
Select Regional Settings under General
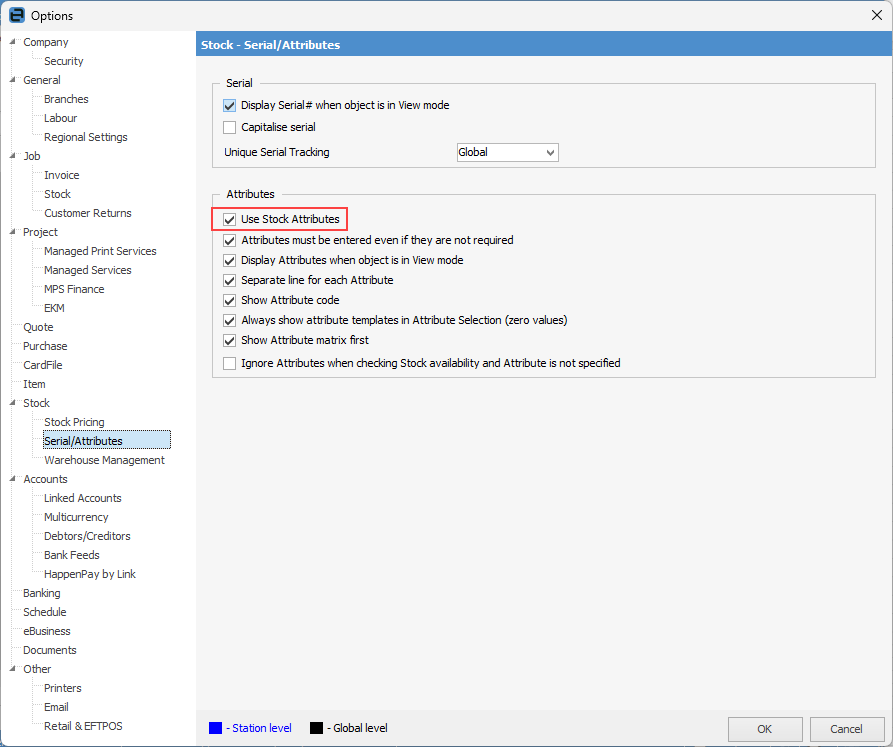(x=85, y=137)
